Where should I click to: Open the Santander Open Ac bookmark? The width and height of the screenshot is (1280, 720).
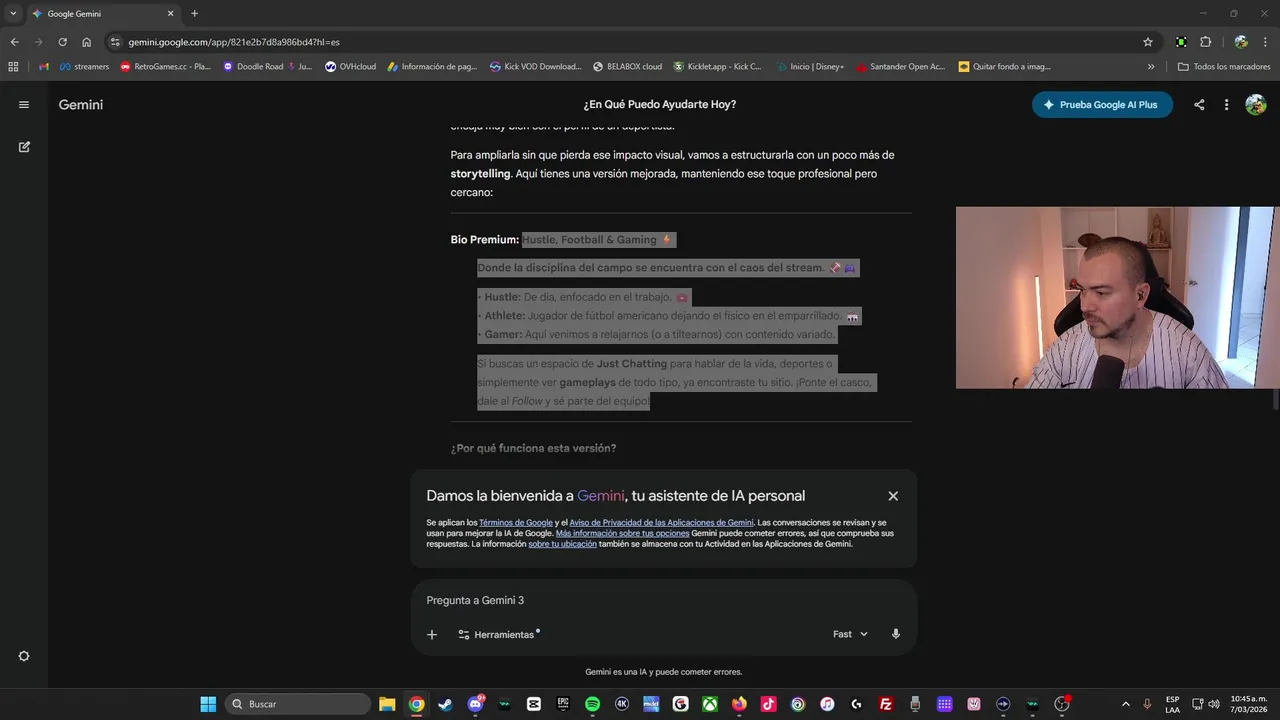tap(901, 67)
